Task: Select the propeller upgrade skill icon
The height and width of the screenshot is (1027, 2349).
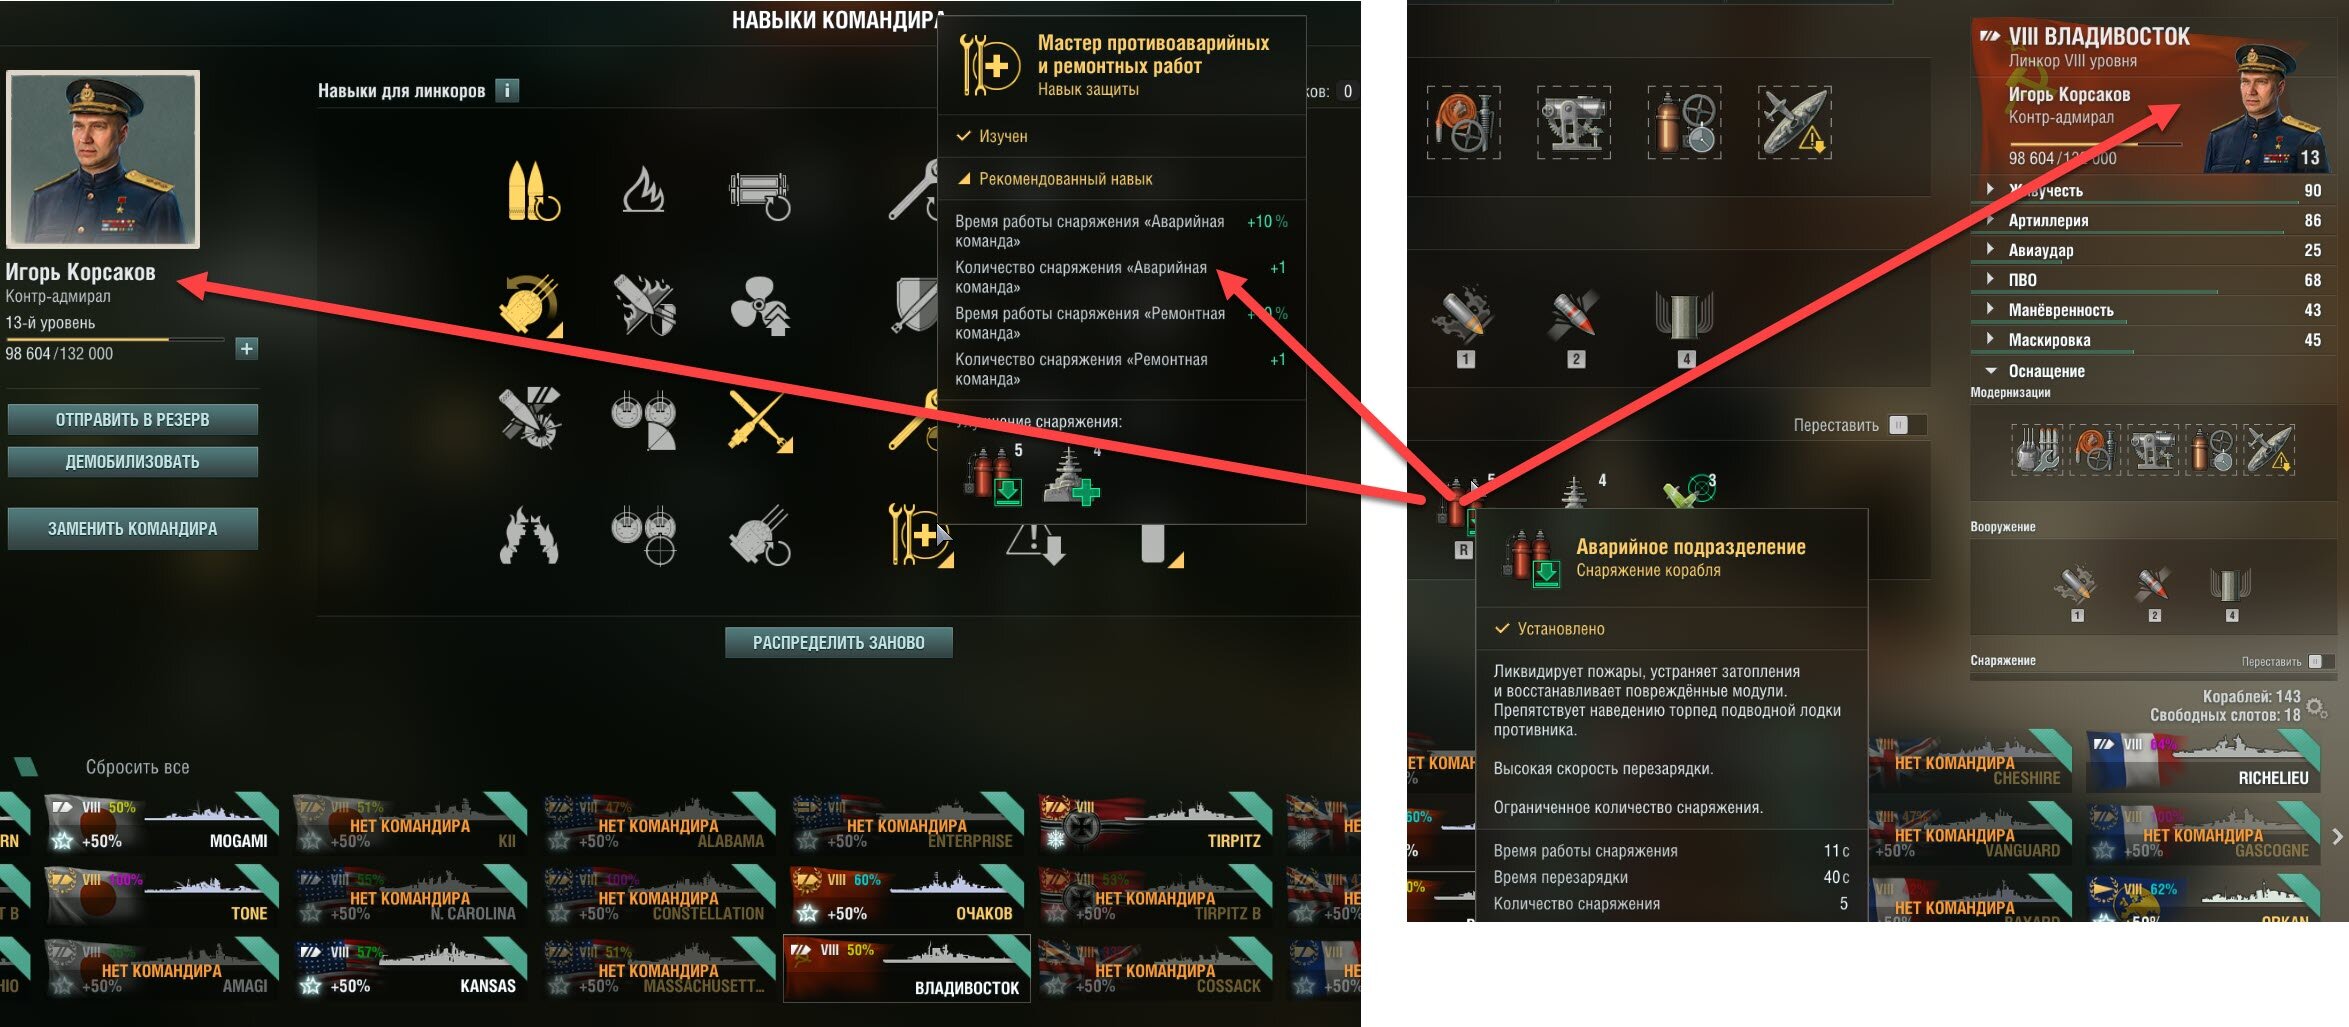Action: tap(760, 304)
